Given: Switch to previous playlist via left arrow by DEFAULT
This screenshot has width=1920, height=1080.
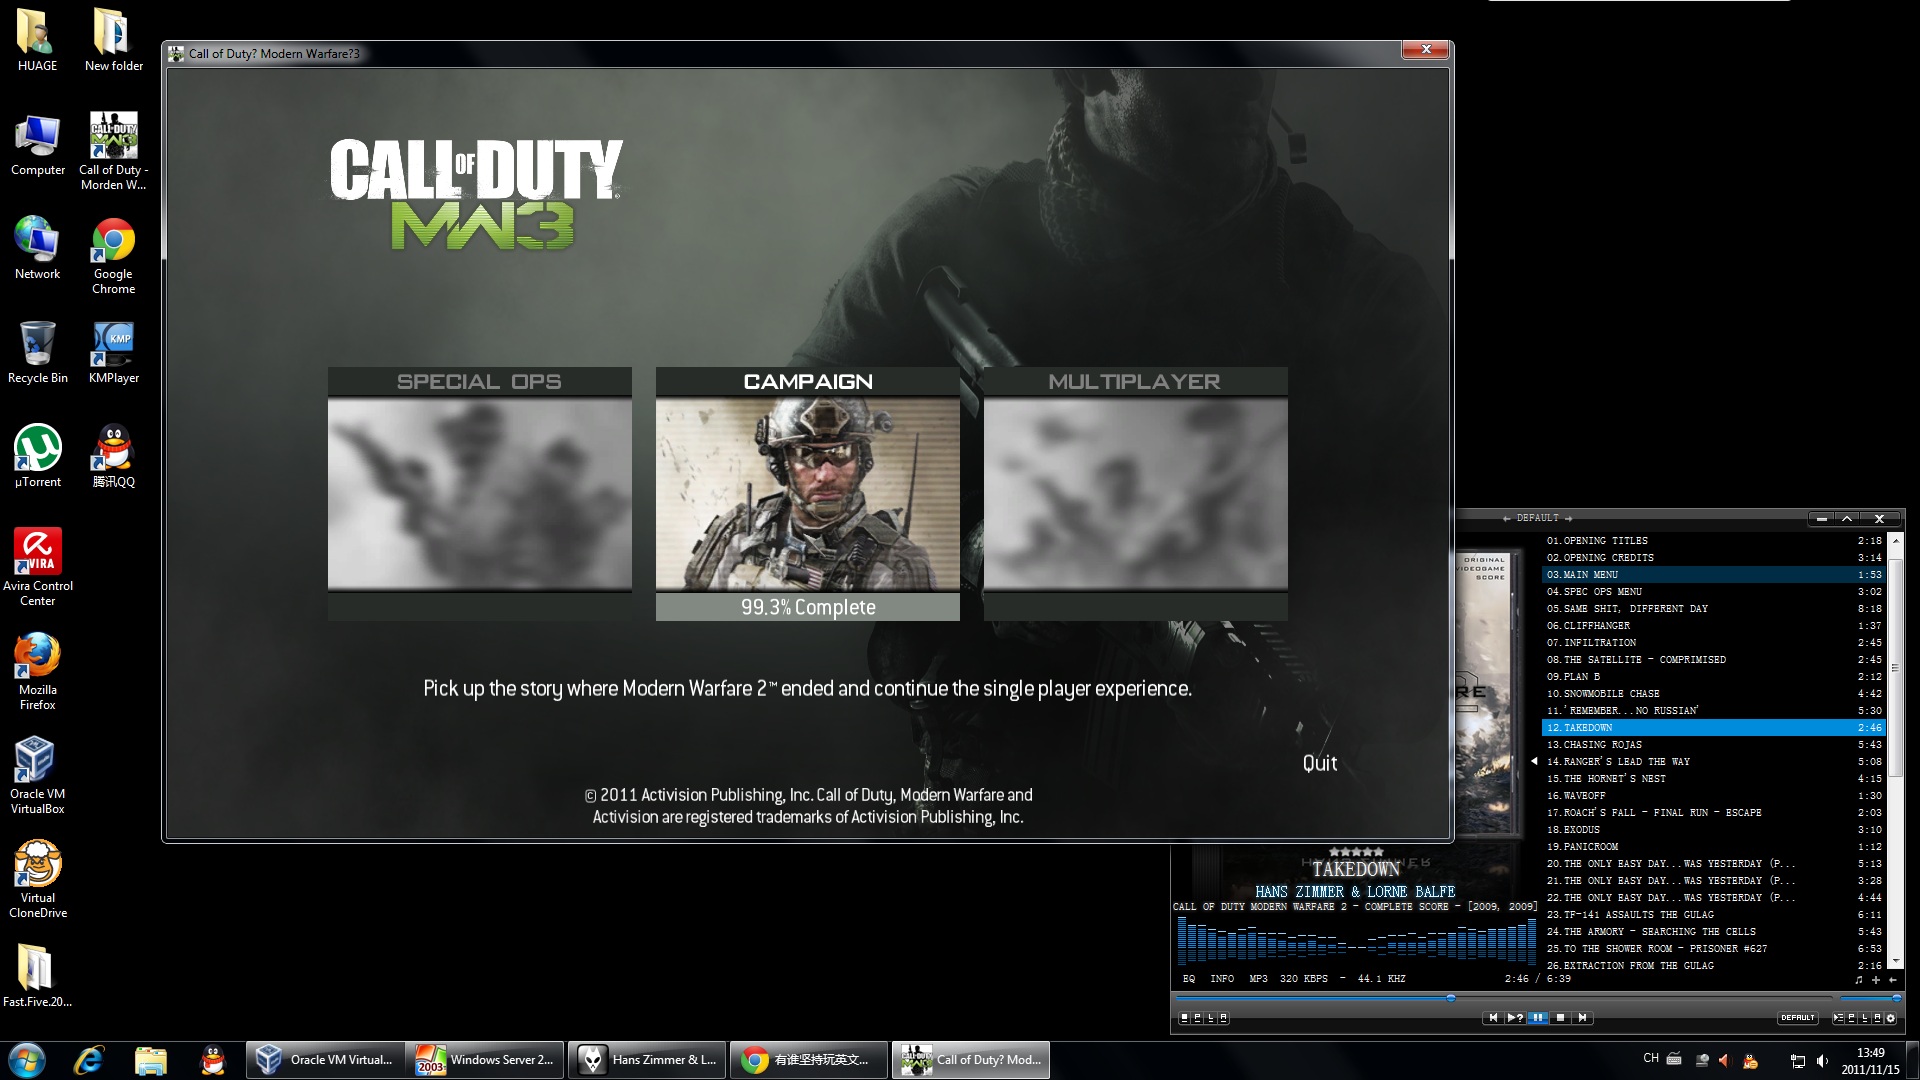Looking at the screenshot, I should click(x=1506, y=518).
